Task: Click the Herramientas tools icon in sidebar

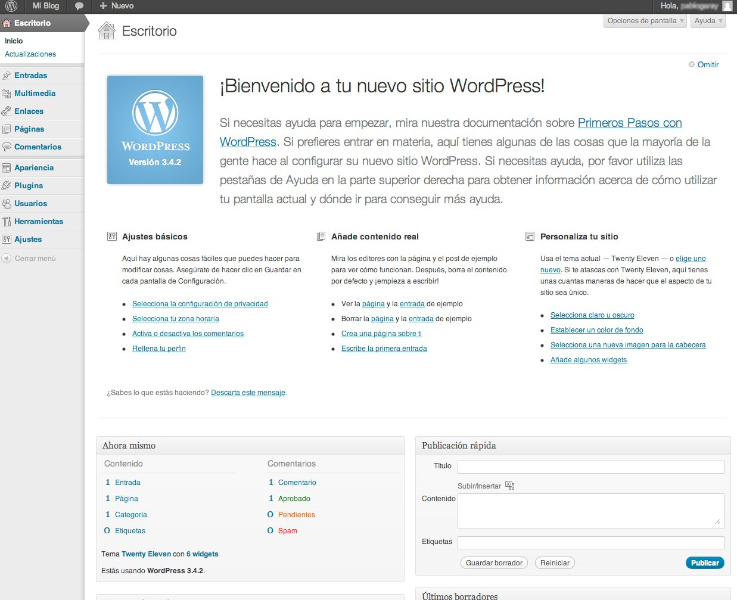Action: [7, 221]
